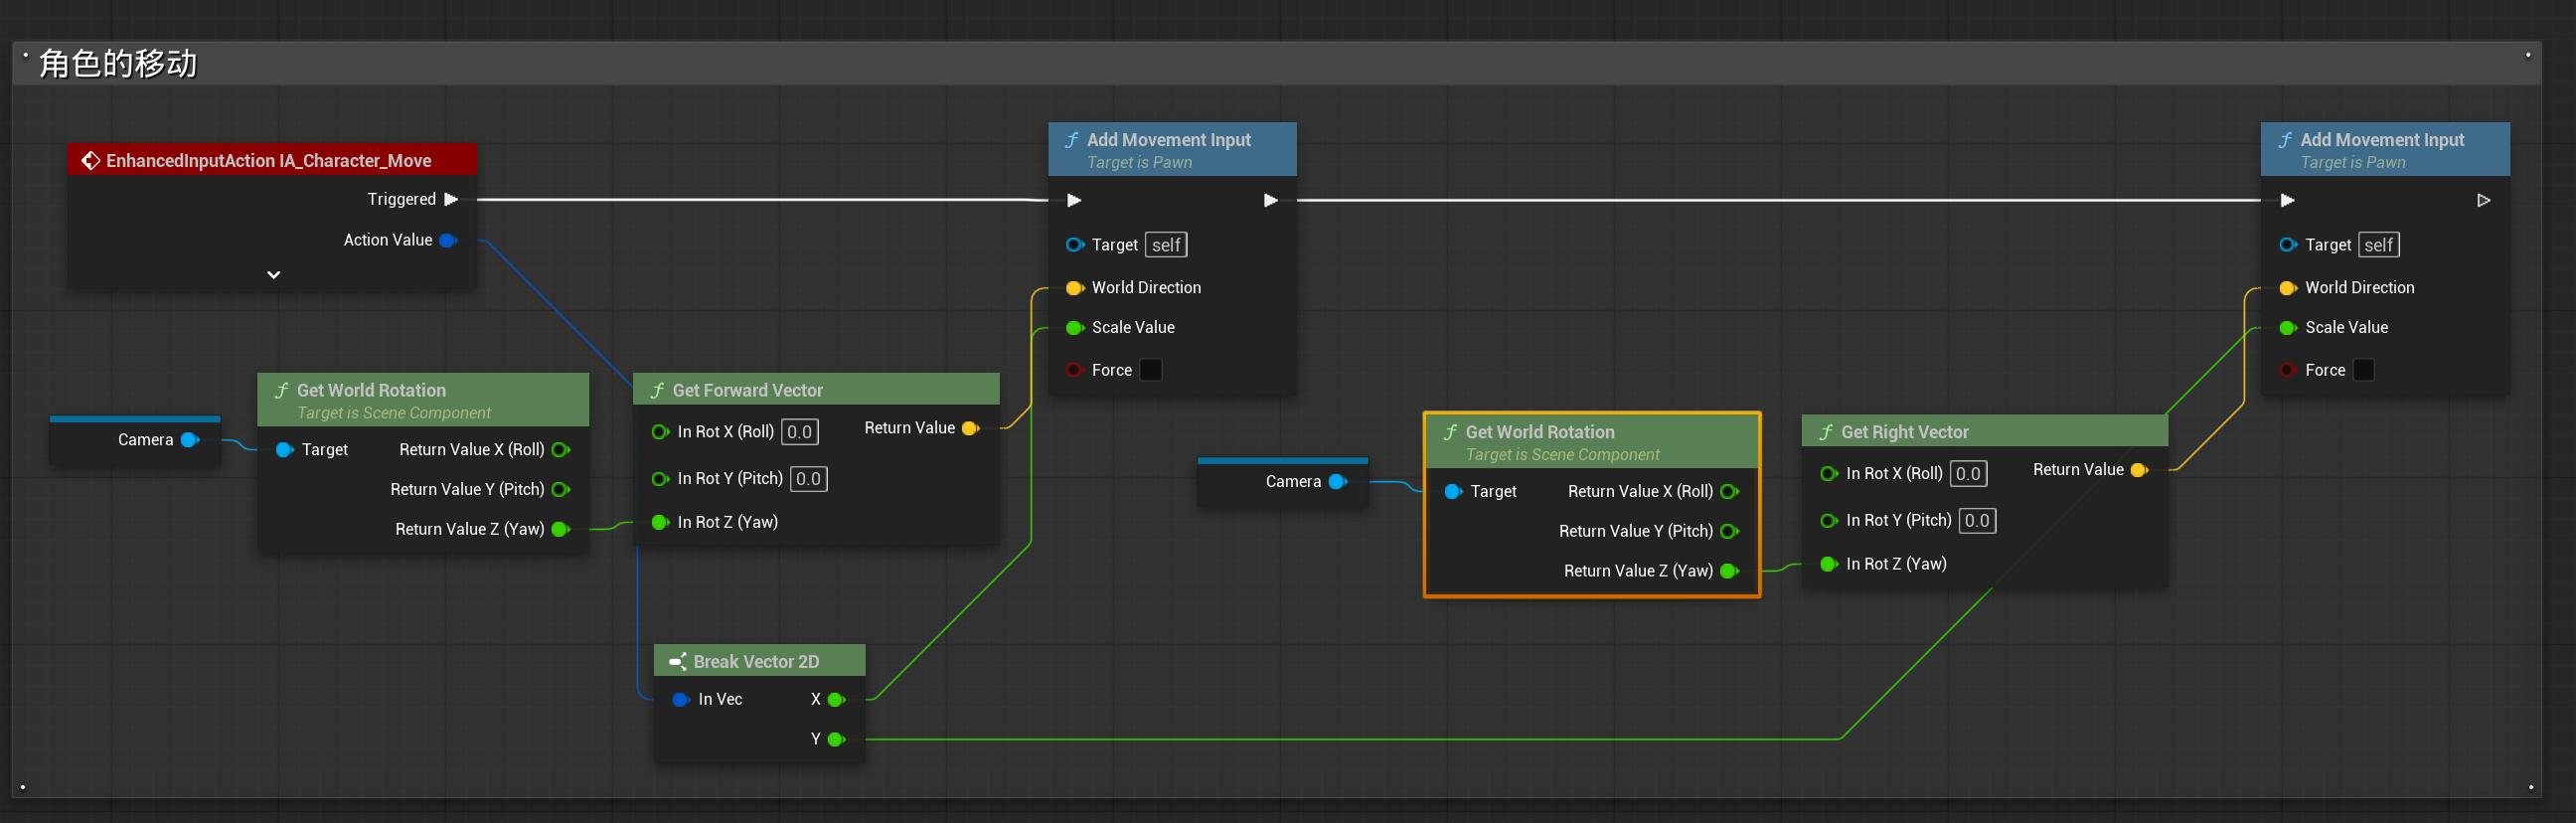This screenshot has height=823, width=2576.
Task: Click In Rot Z (Yaw) pin on Get Forward Vector
Action: [660, 522]
